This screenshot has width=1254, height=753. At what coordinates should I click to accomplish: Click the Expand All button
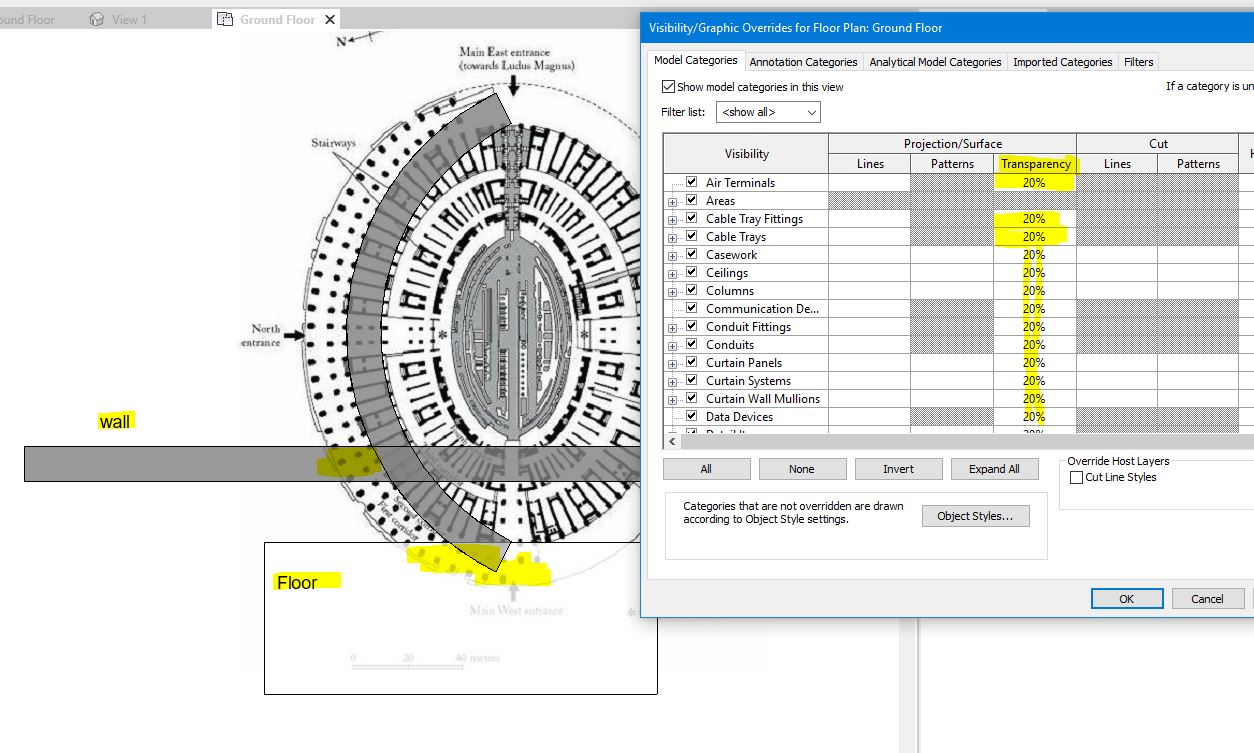point(994,469)
